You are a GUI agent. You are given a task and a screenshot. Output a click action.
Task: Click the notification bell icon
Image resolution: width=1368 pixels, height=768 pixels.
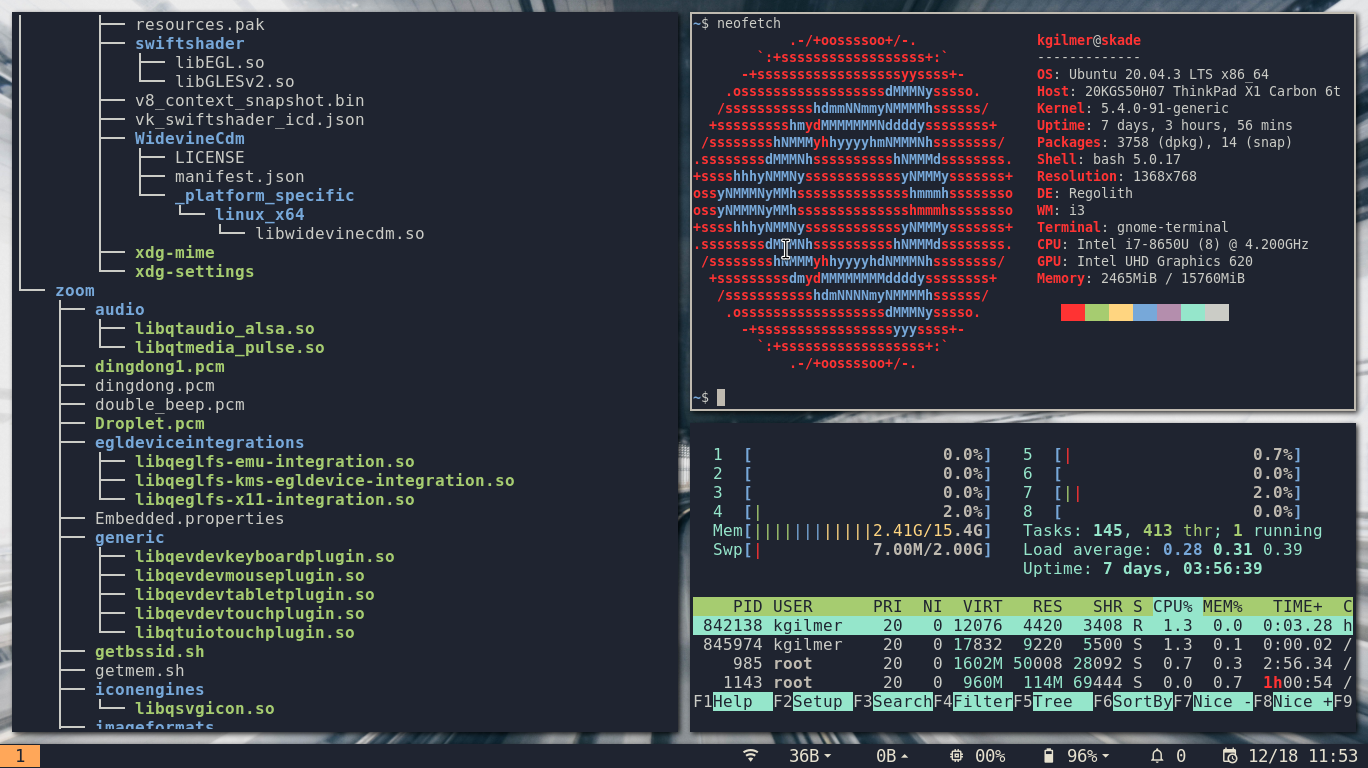point(1157,756)
